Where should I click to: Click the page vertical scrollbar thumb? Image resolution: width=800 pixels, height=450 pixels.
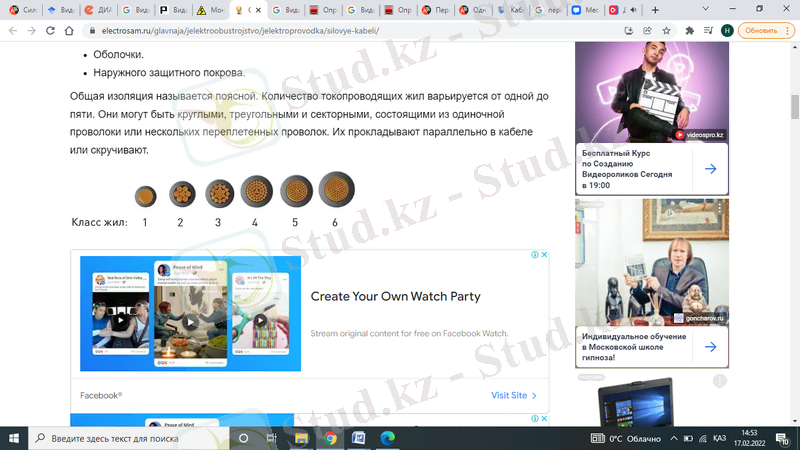point(795,107)
